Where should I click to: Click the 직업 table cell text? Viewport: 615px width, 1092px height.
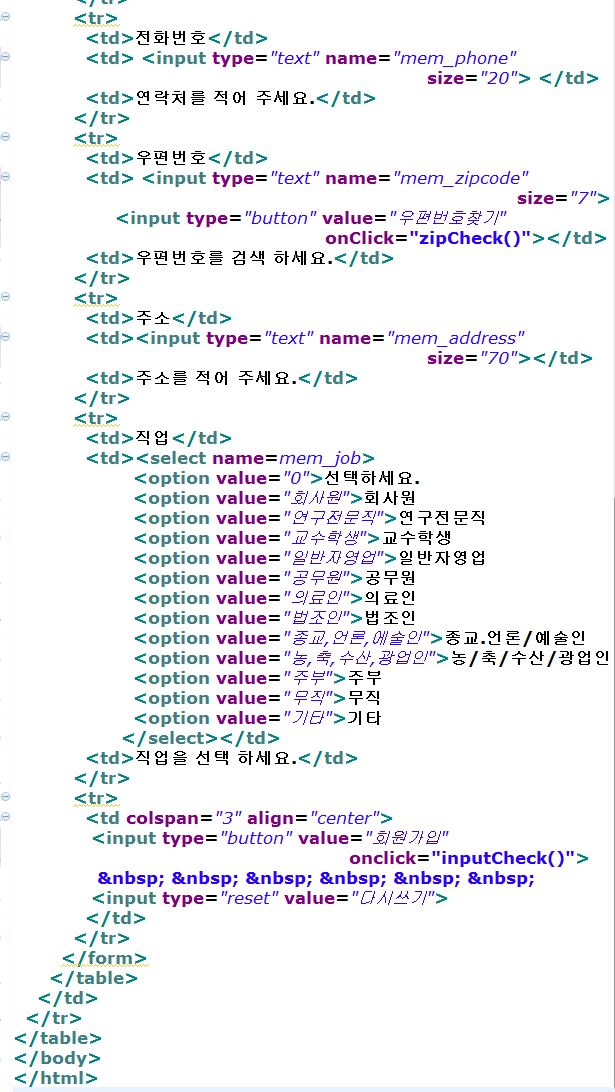click(x=151, y=438)
